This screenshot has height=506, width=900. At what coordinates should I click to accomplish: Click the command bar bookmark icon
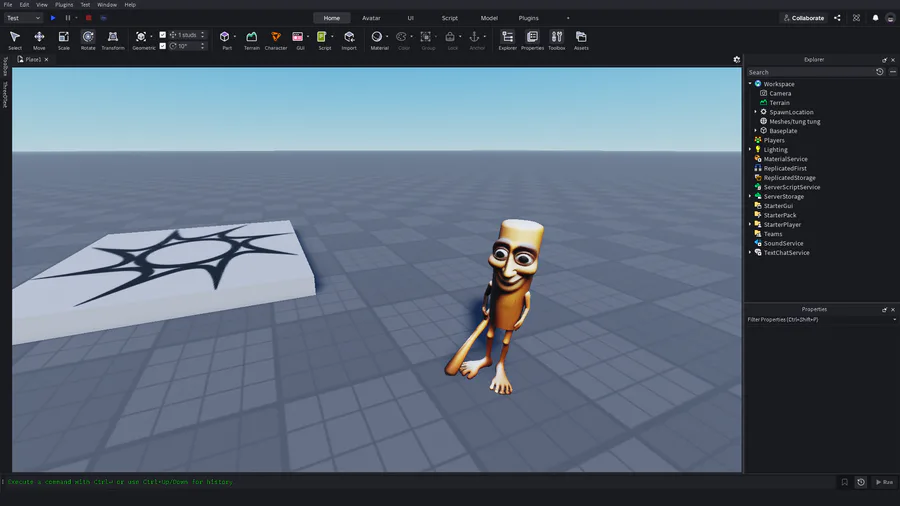[x=844, y=482]
